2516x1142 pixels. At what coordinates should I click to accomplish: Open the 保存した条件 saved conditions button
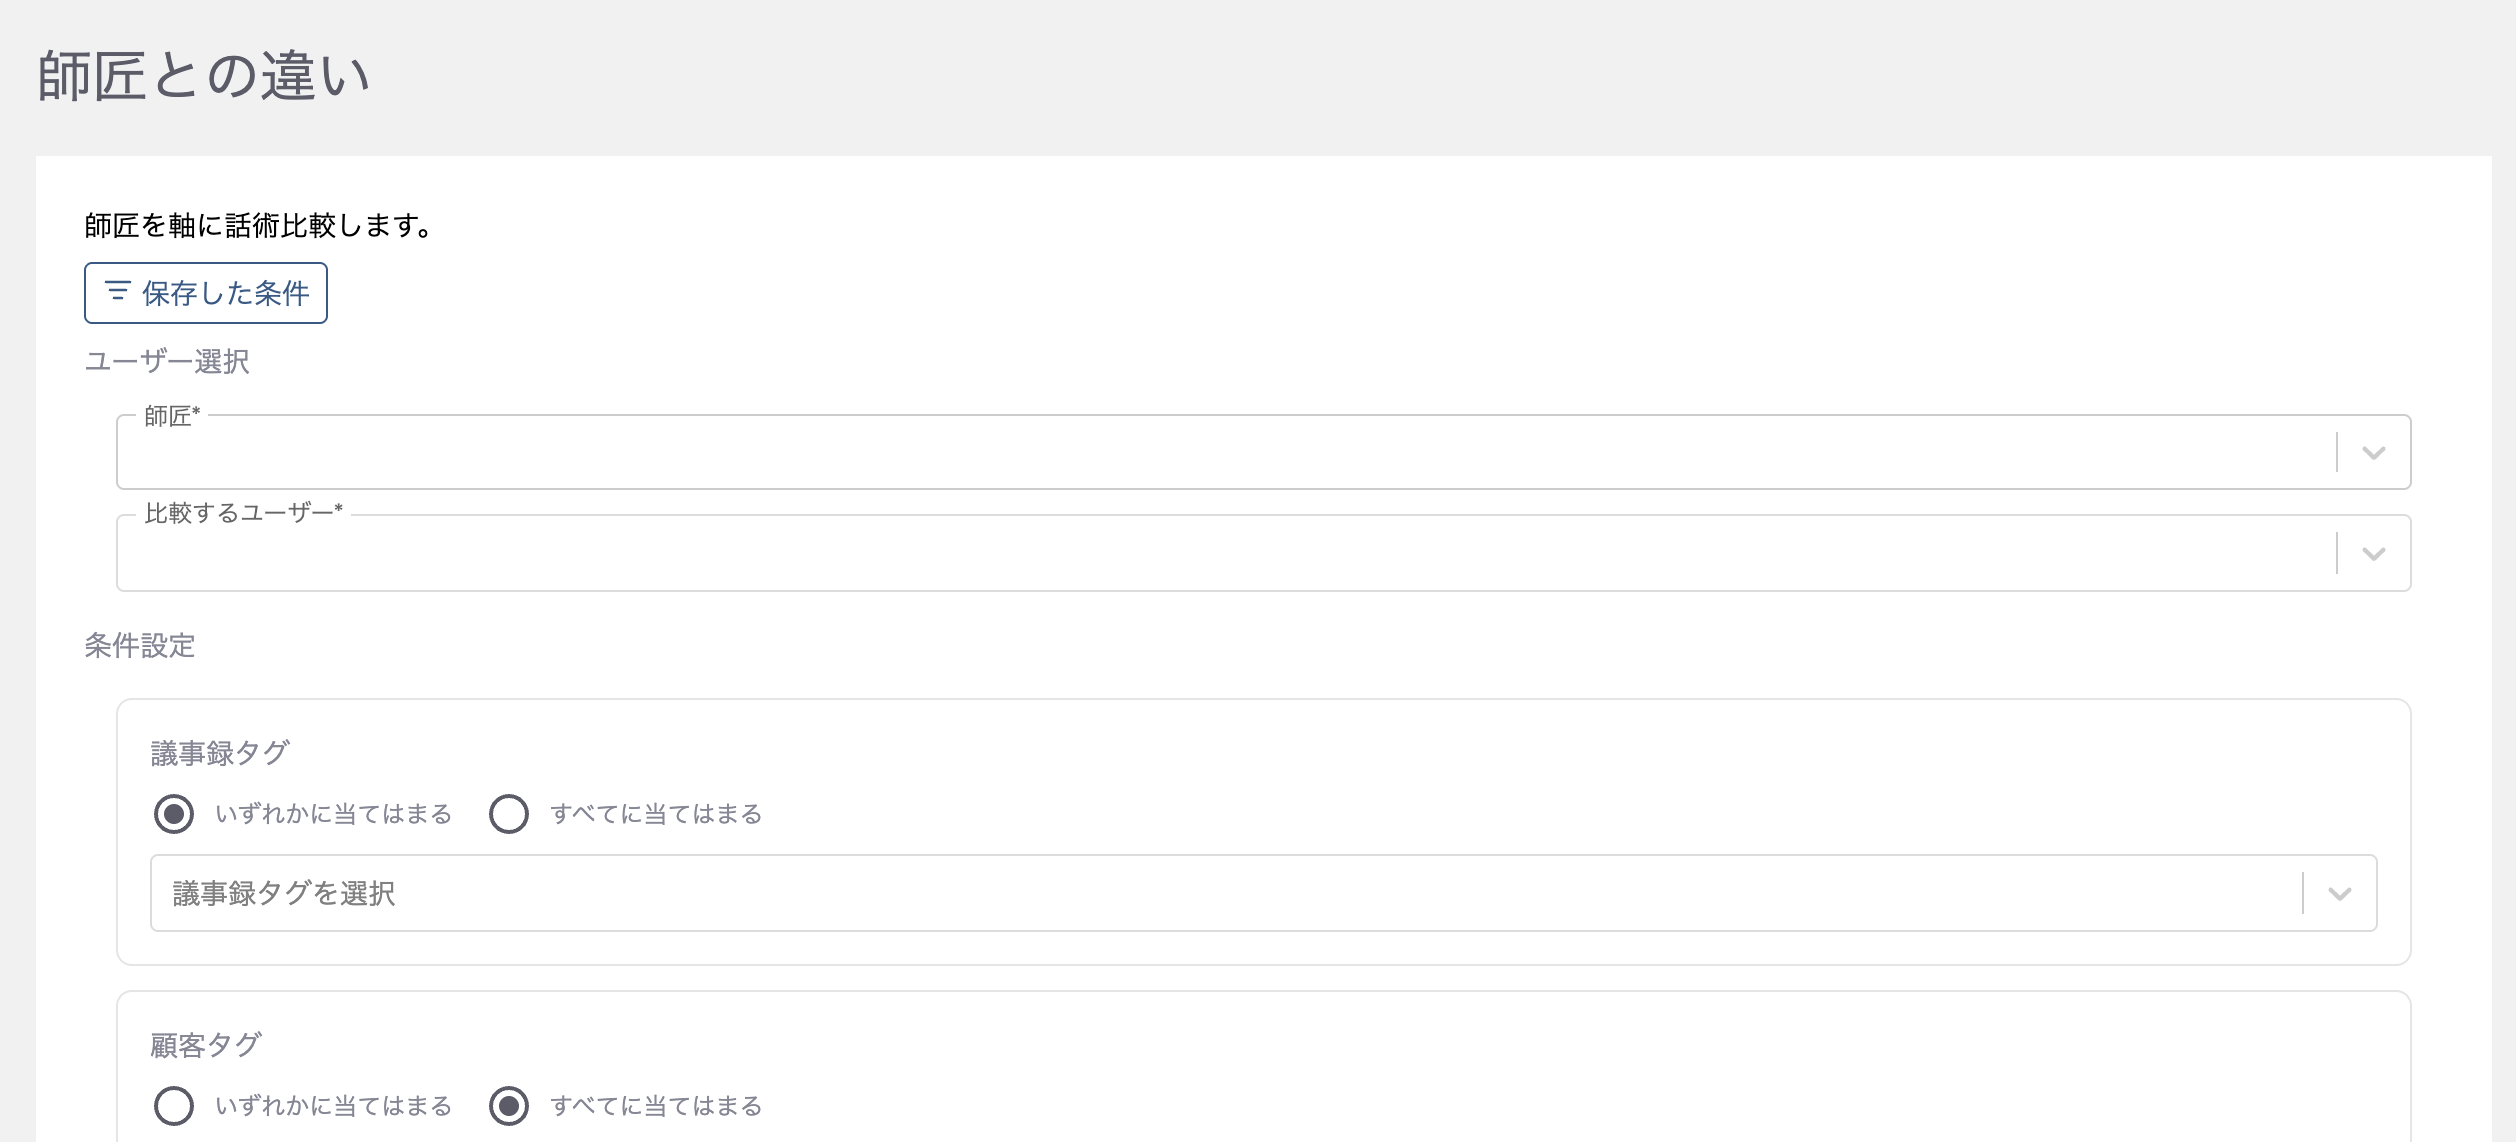206,293
